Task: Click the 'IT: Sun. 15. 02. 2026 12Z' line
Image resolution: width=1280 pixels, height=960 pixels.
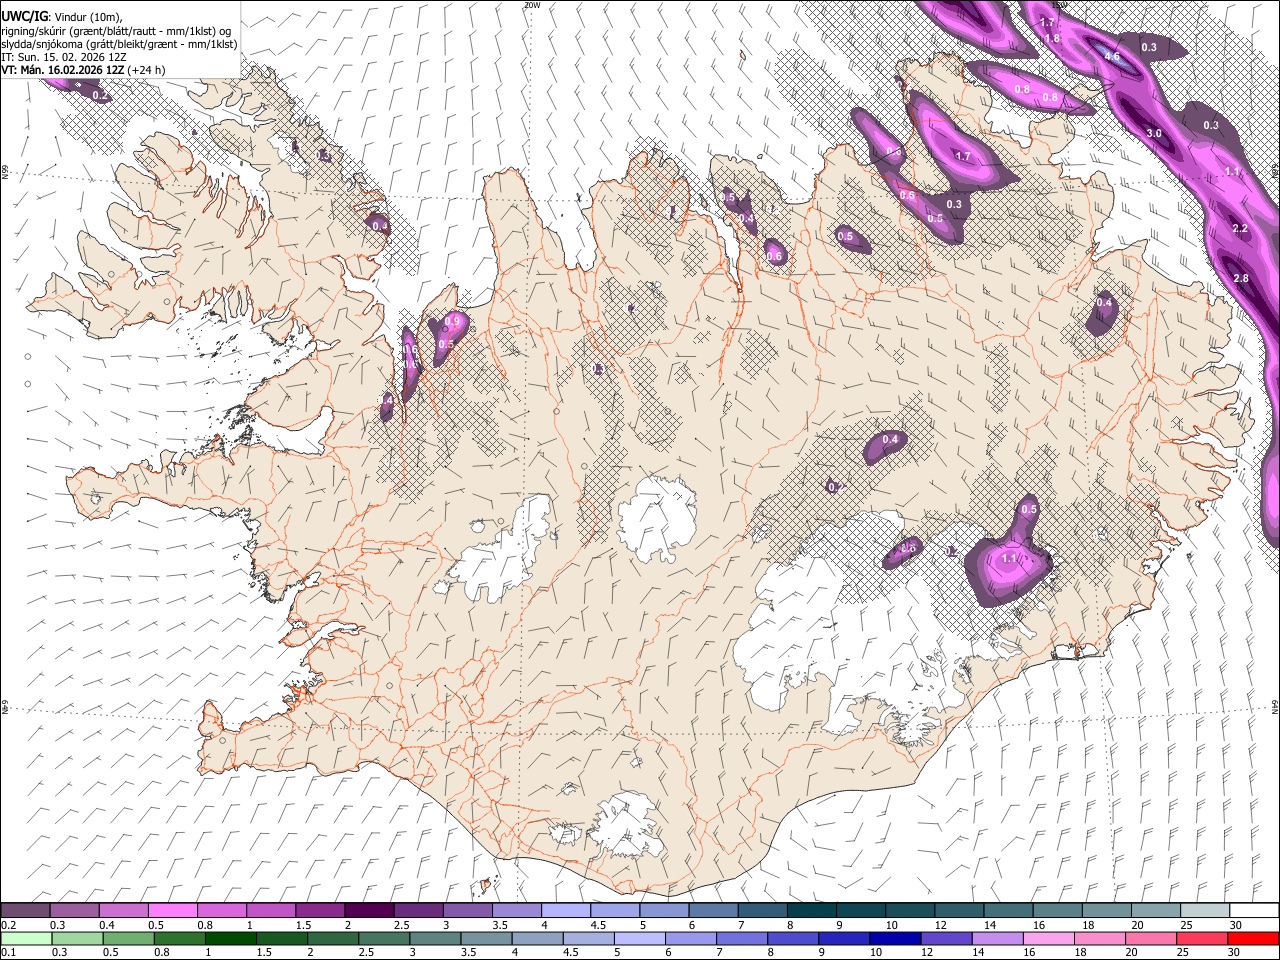Action: pos(63,57)
